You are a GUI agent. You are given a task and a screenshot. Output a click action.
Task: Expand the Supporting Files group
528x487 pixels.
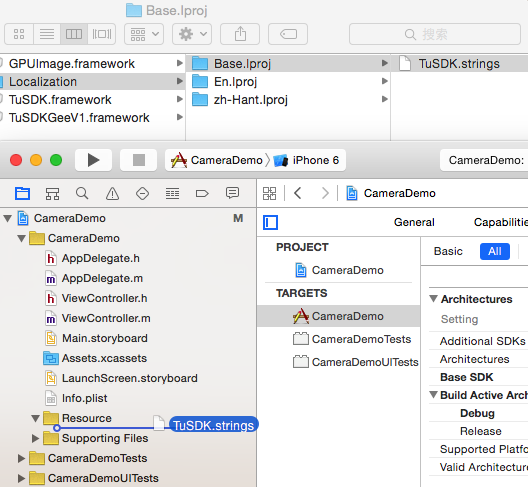pos(35,438)
